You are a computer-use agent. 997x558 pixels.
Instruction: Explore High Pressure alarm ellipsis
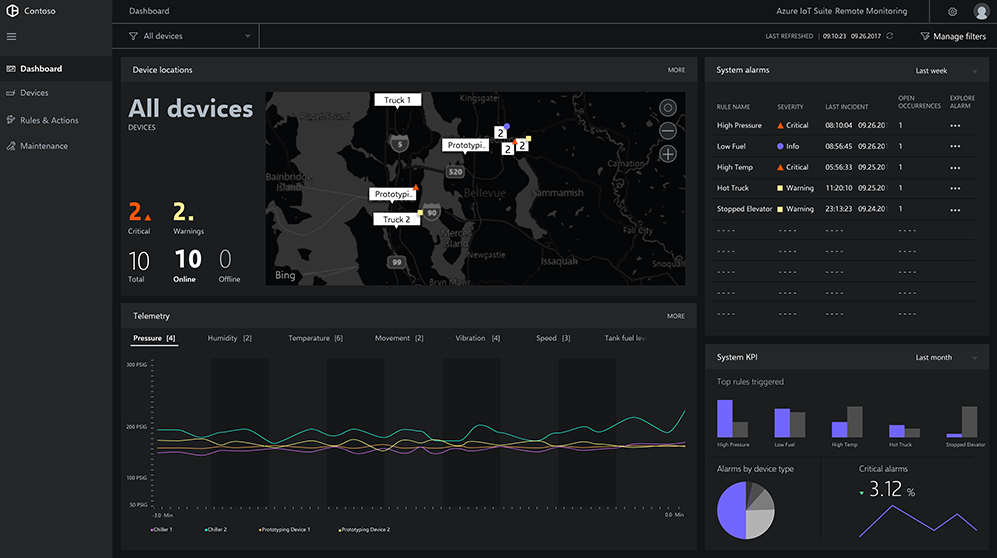tap(955, 126)
